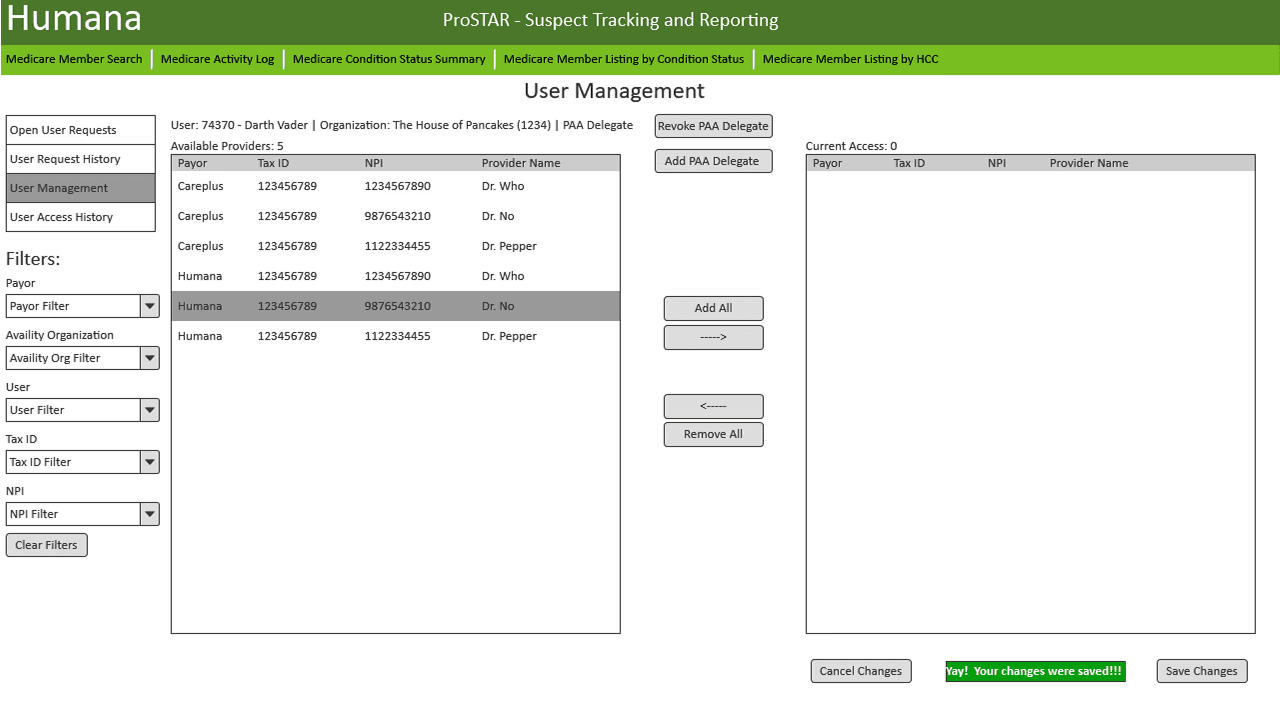
Task: Click Payor header in Available Providers
Action: tap(193, 163)
